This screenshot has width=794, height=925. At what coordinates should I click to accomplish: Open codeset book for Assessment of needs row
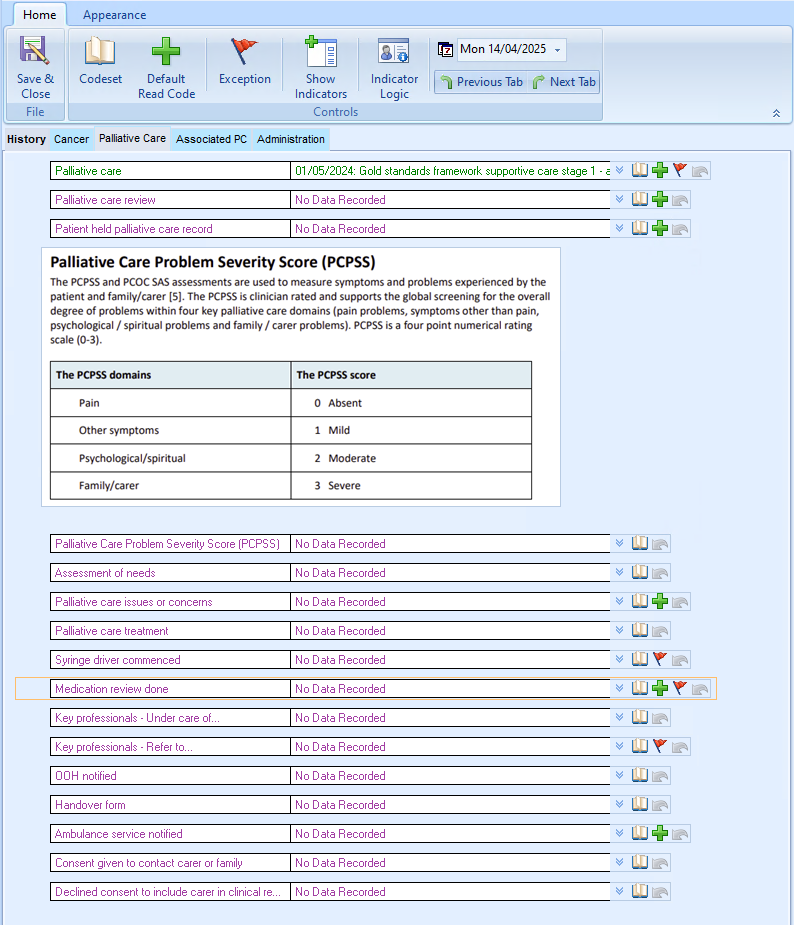coord(639,572)
